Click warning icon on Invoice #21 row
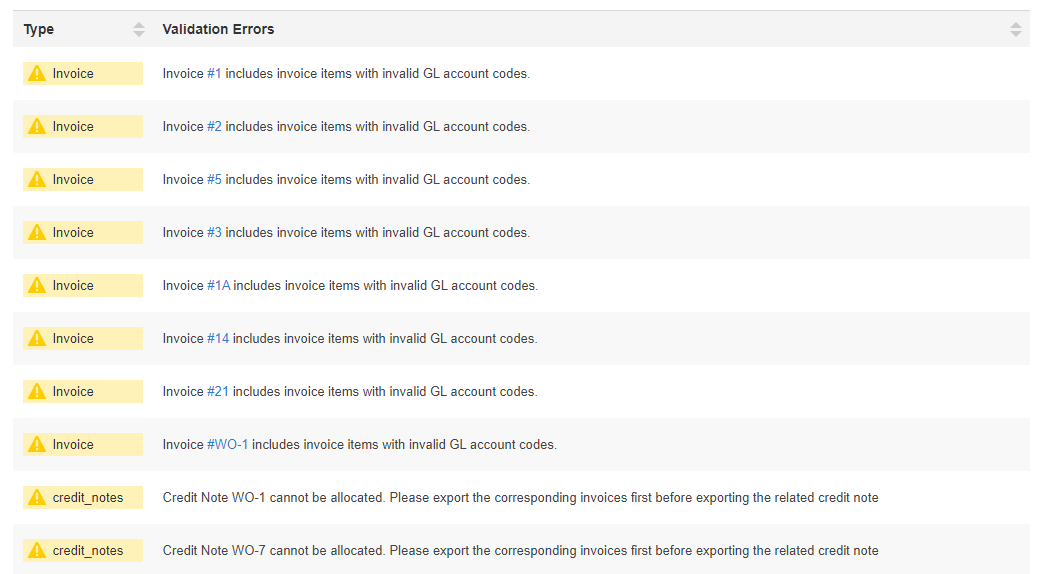1040x574 pixels. 37,391
